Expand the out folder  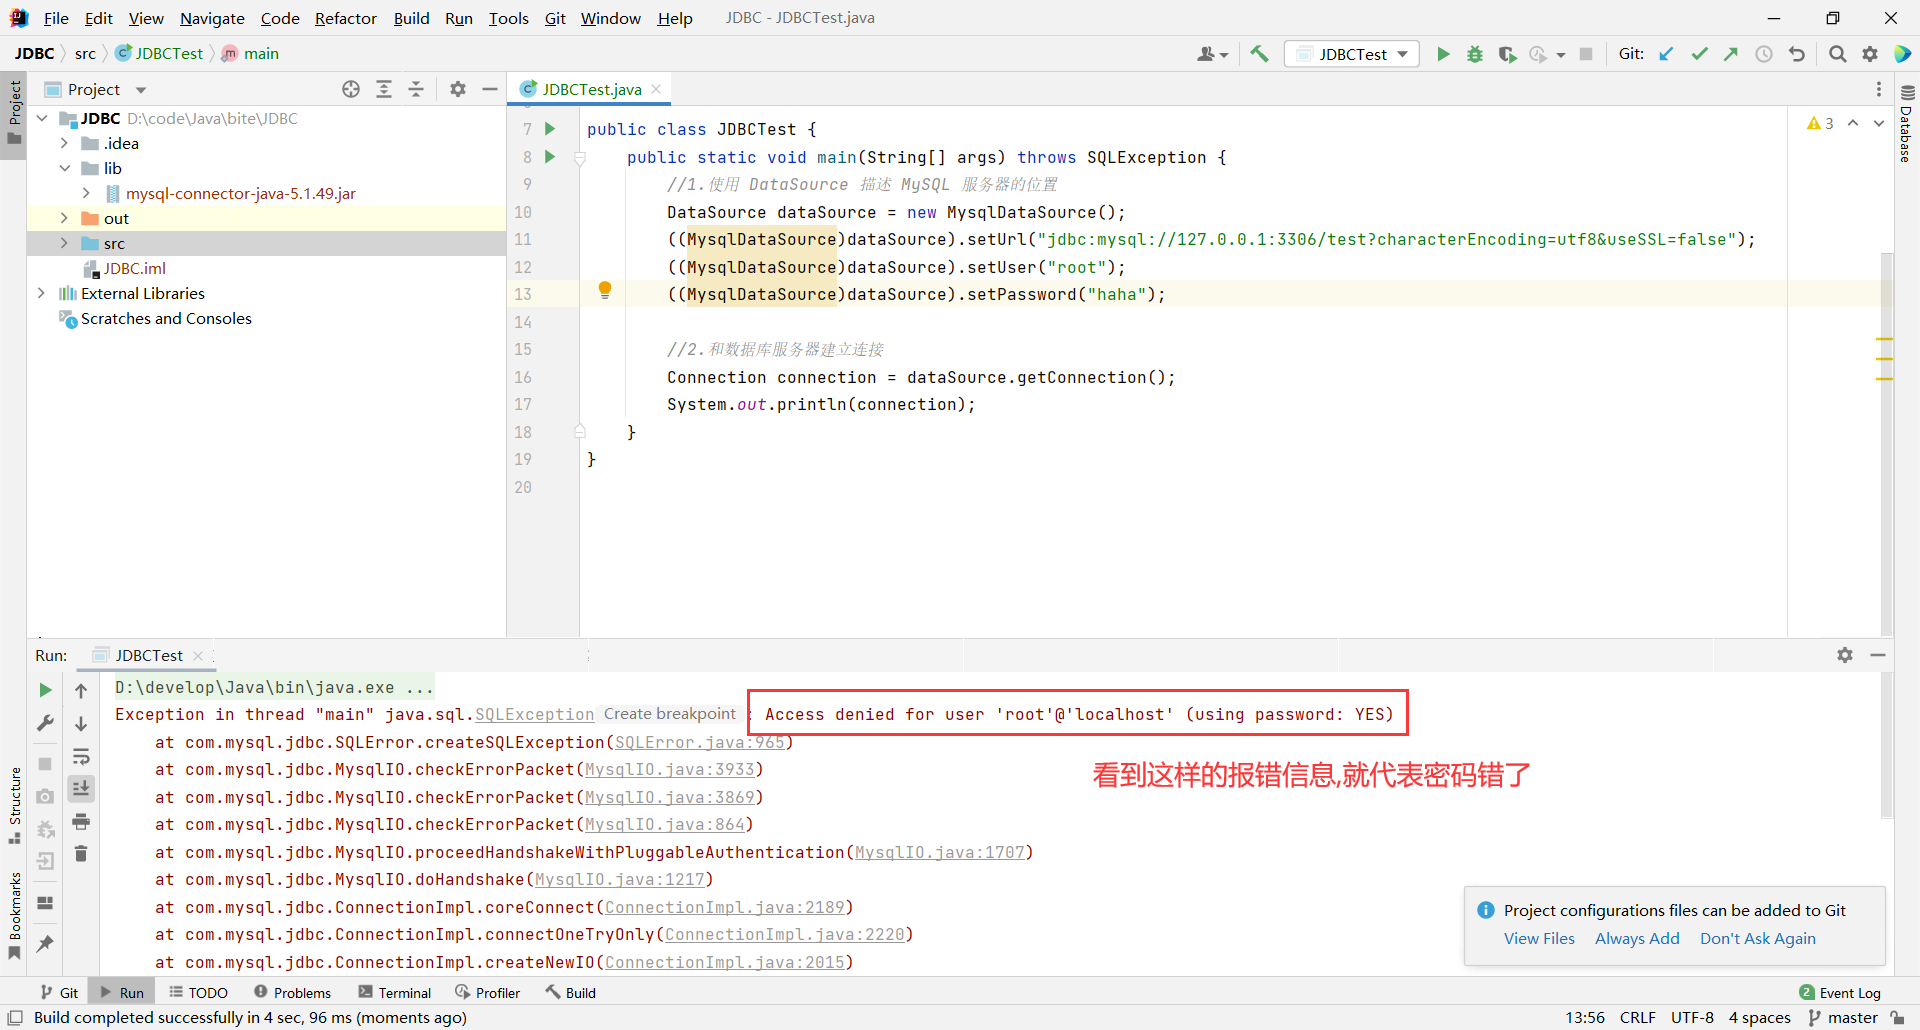click(x=64, y=218)
